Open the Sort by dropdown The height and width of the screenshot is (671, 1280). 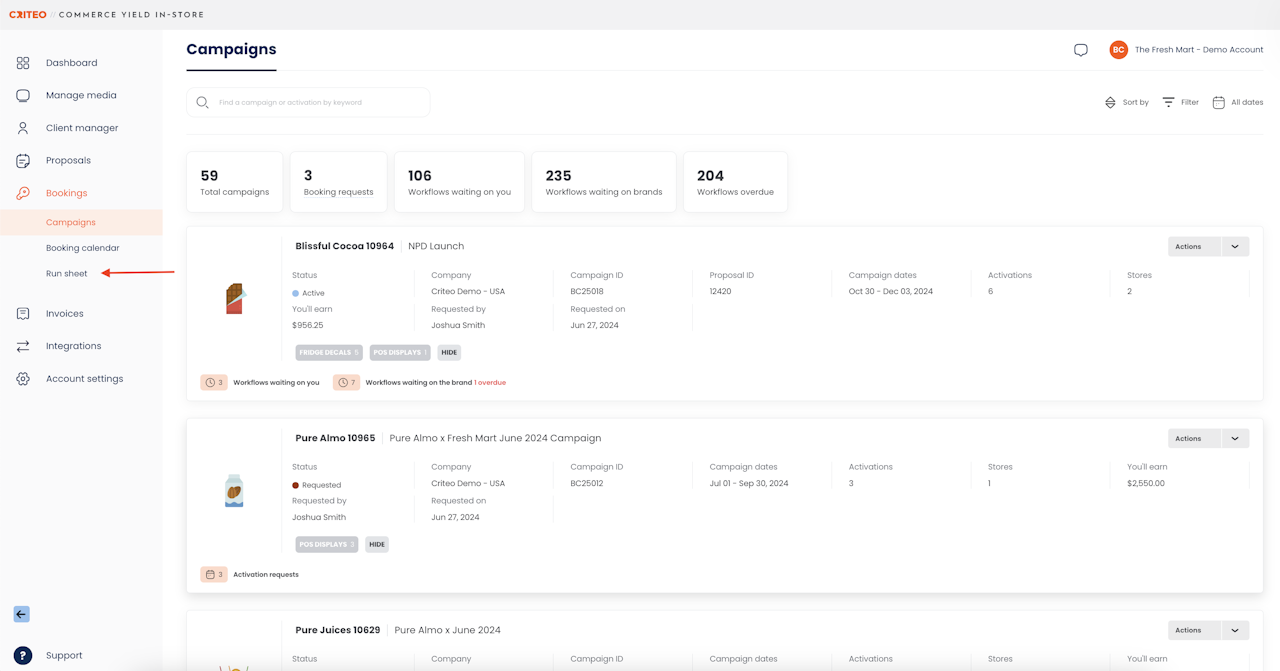pos(1127,102)
